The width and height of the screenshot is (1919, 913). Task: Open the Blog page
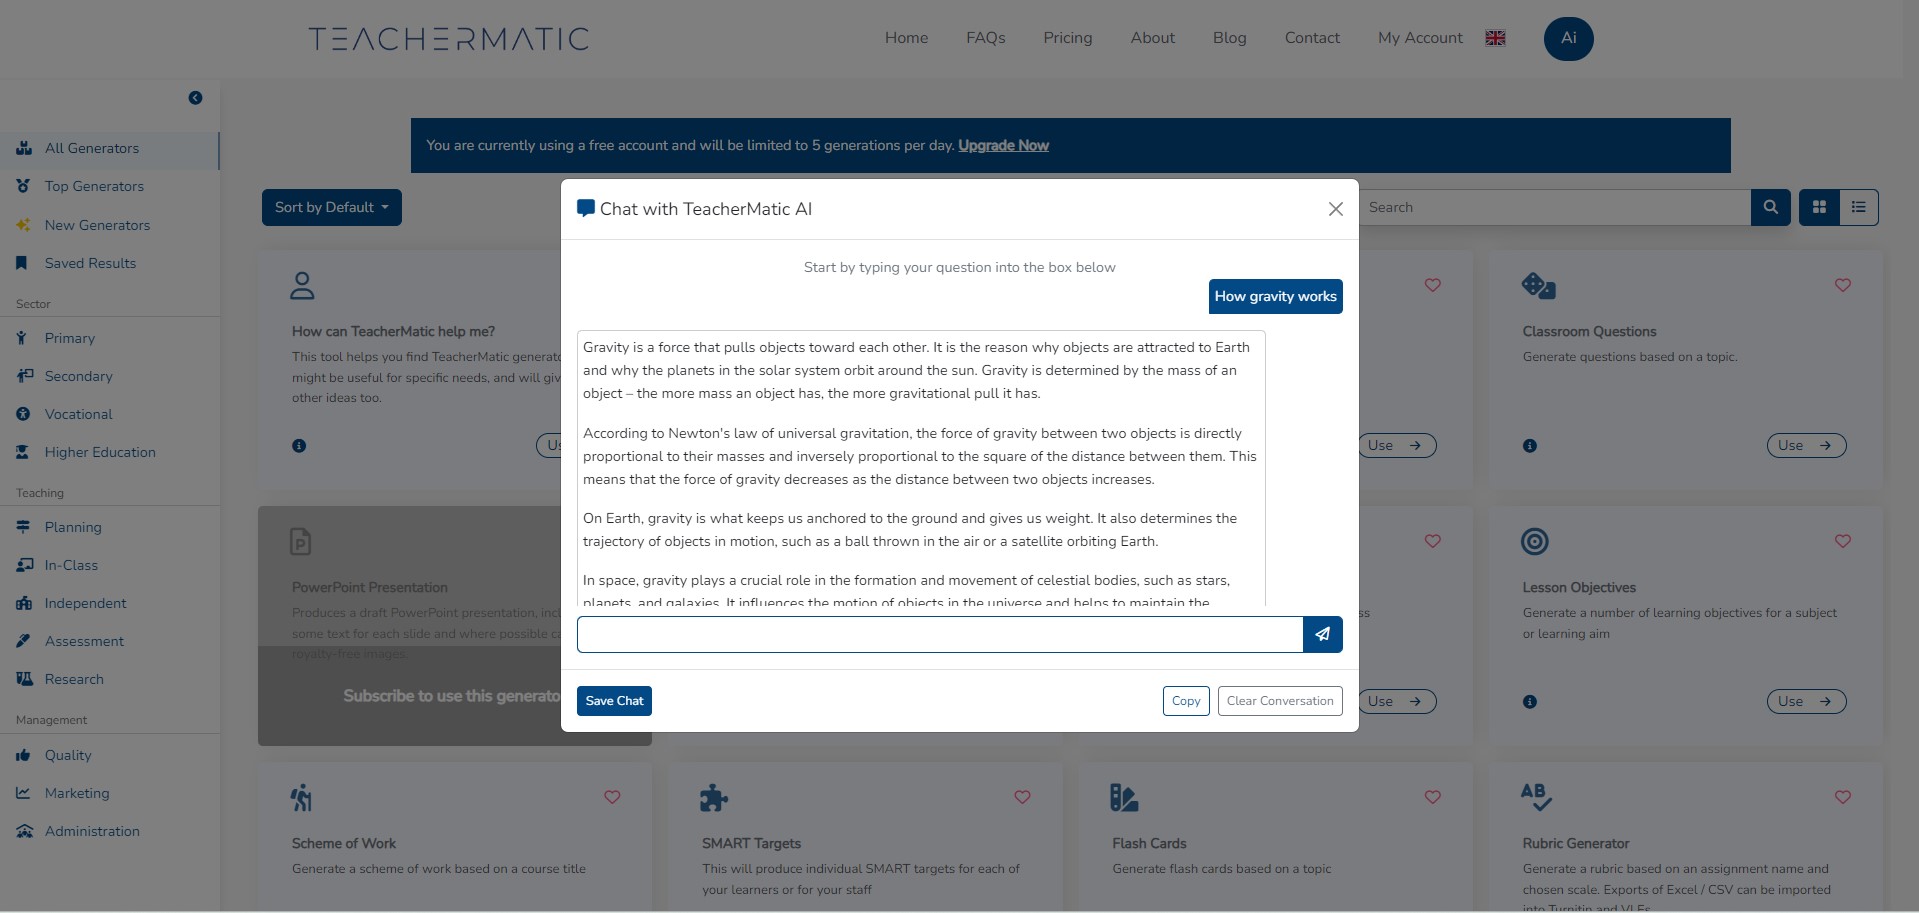pyautogui.click(x=1229, y=38)
